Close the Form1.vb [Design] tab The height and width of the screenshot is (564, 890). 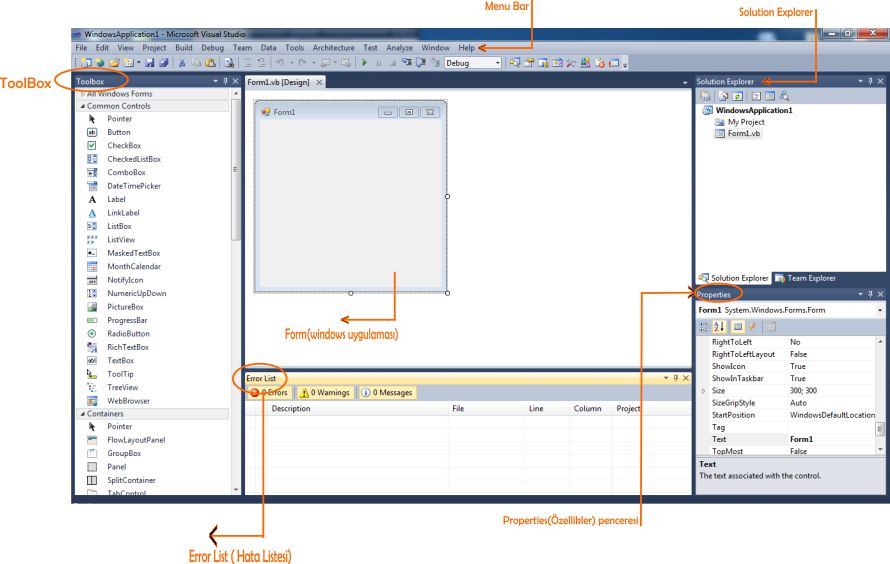click(319, 82)
